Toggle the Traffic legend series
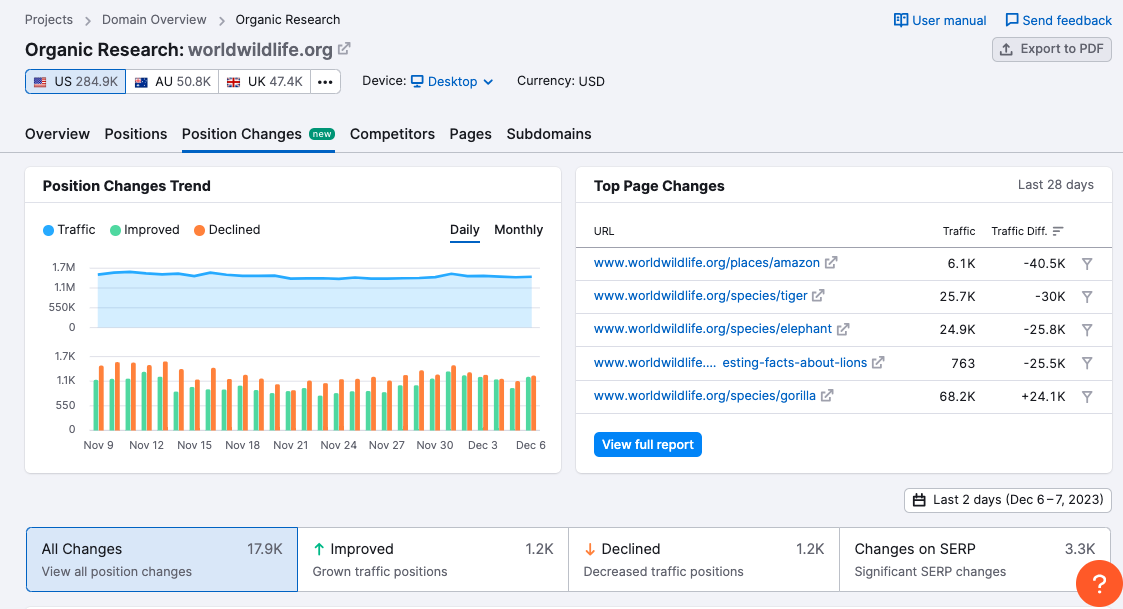The image size is (1123, 609). (x=69, y=230)
